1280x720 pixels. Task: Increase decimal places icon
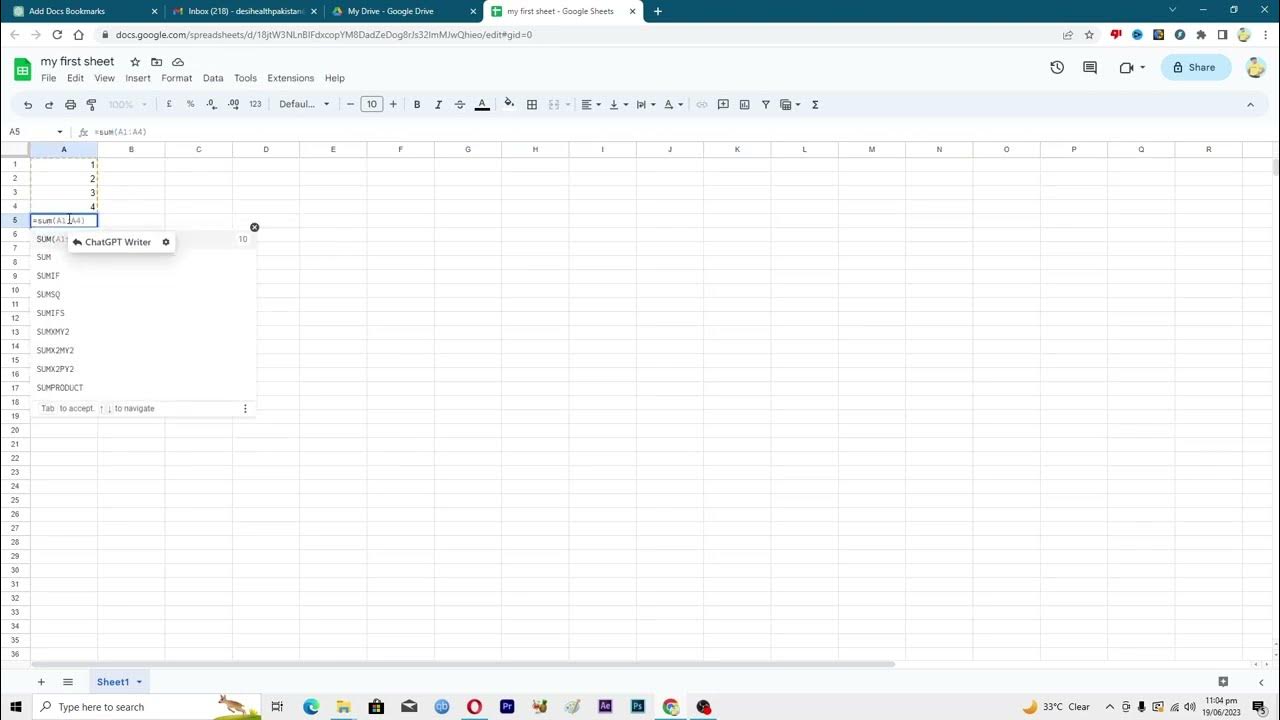pos(233,104)
